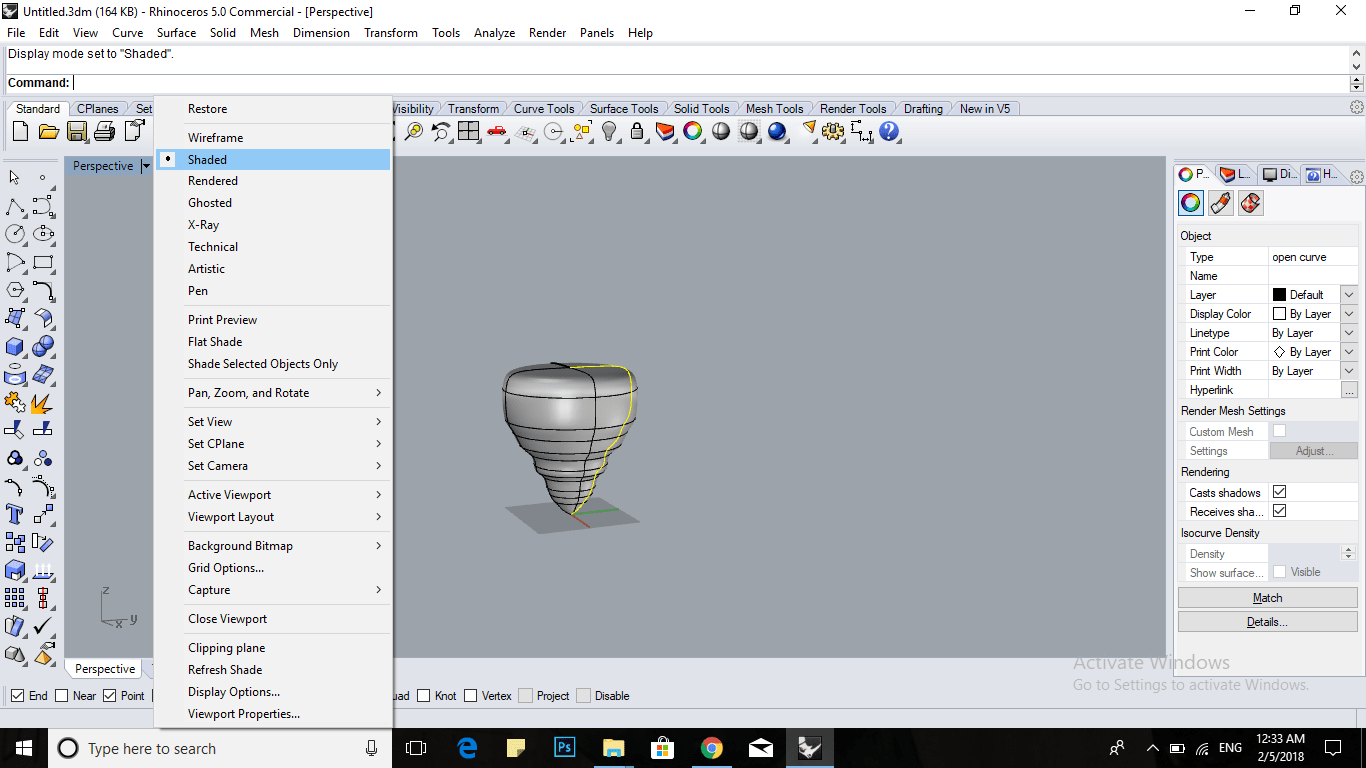Image resolution: width=1366 pixels, height=768 pixels.
Task: Toggle the Disable osnap checkbox
Action: click(x=584, y=696)
